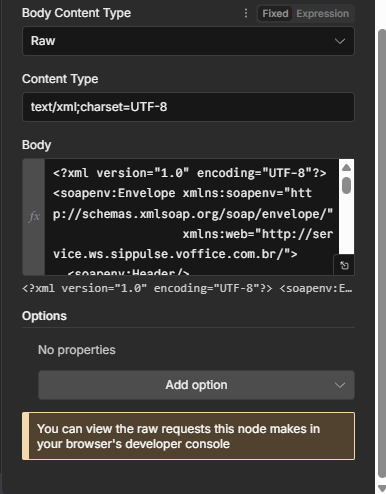Viewport: 386px width, 494px height.
Task: Open the Raw body content type dropdown
Action: (188, 41)
